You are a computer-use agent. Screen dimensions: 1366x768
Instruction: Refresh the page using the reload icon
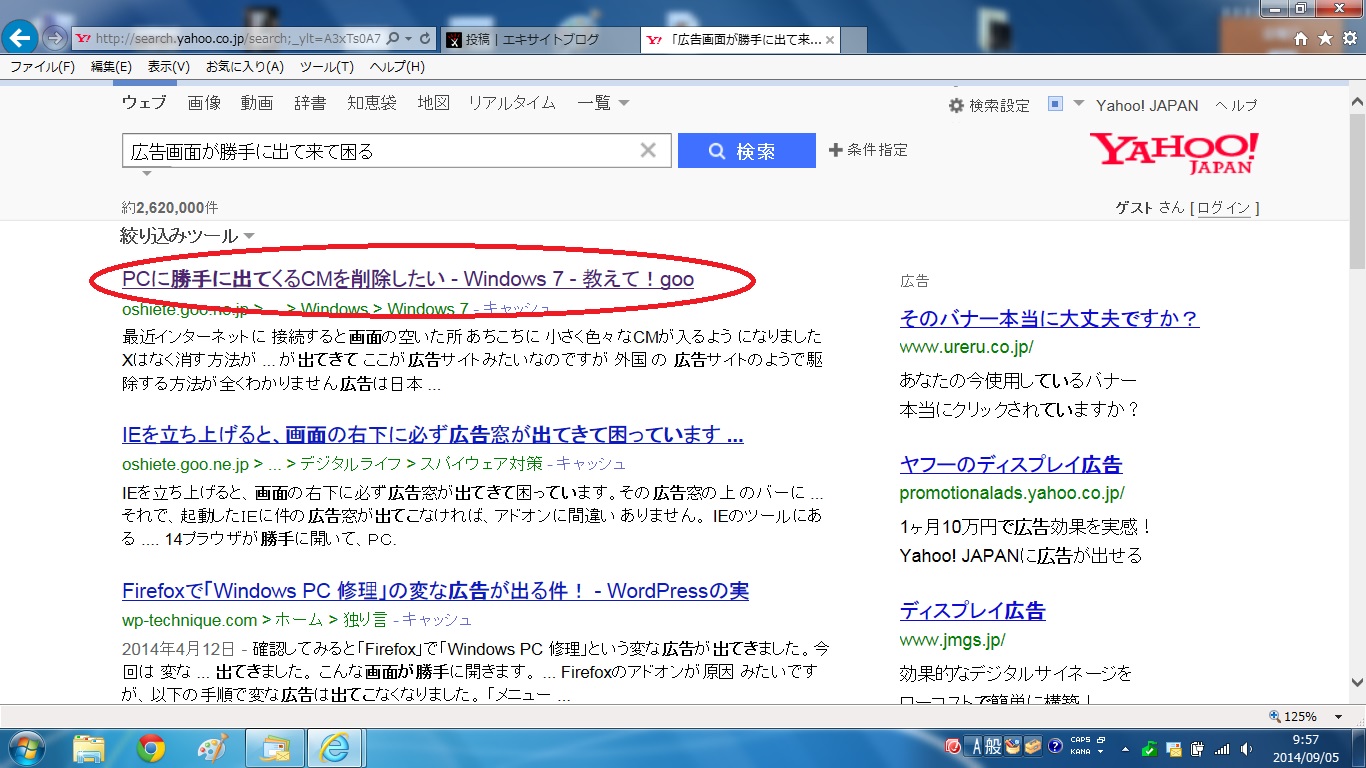425,39
